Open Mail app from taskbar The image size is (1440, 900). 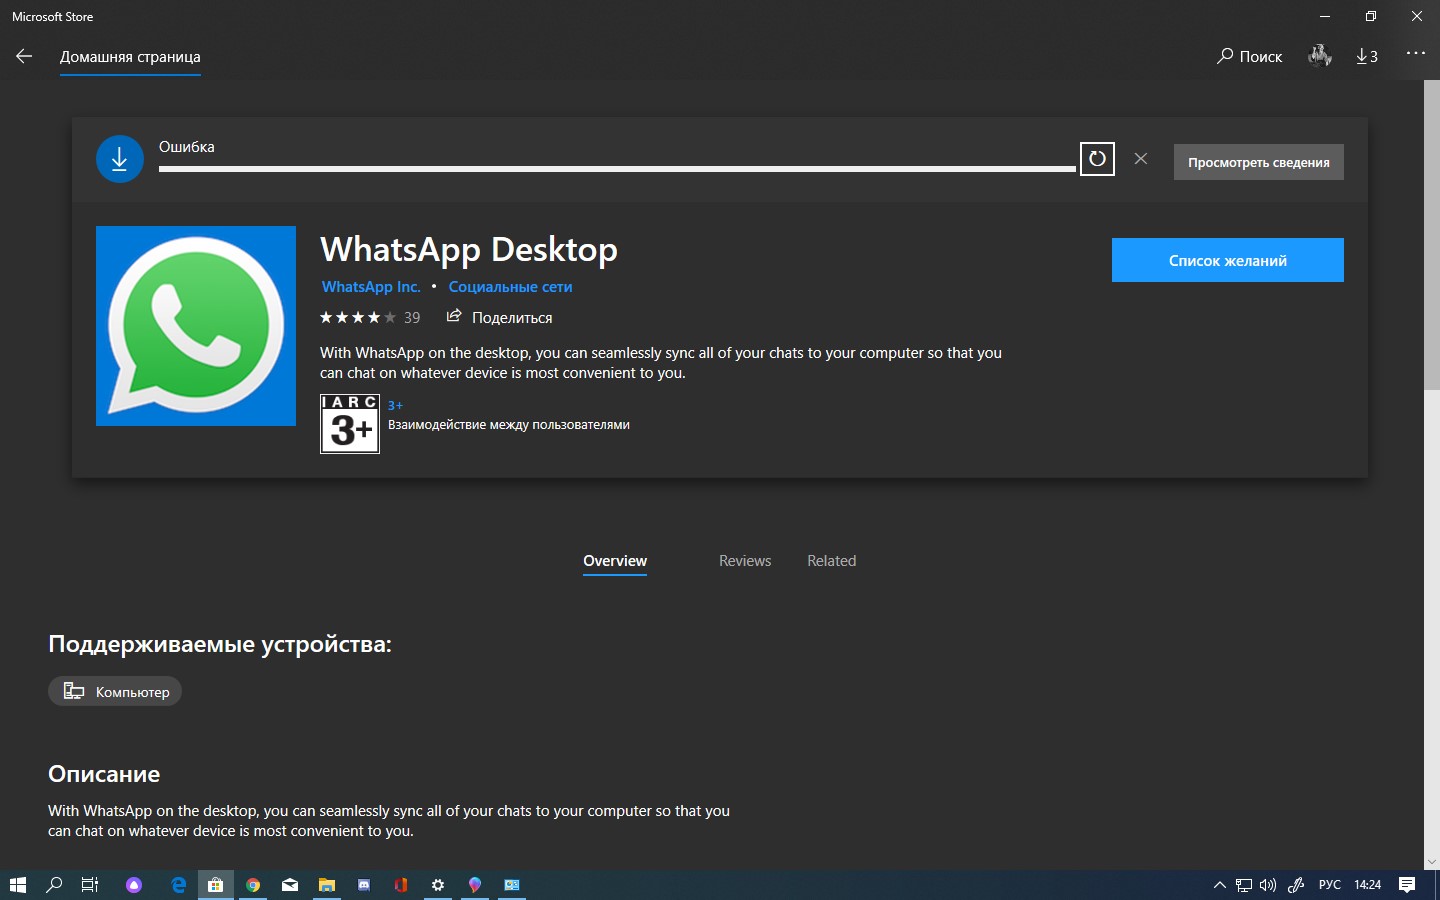290,885
